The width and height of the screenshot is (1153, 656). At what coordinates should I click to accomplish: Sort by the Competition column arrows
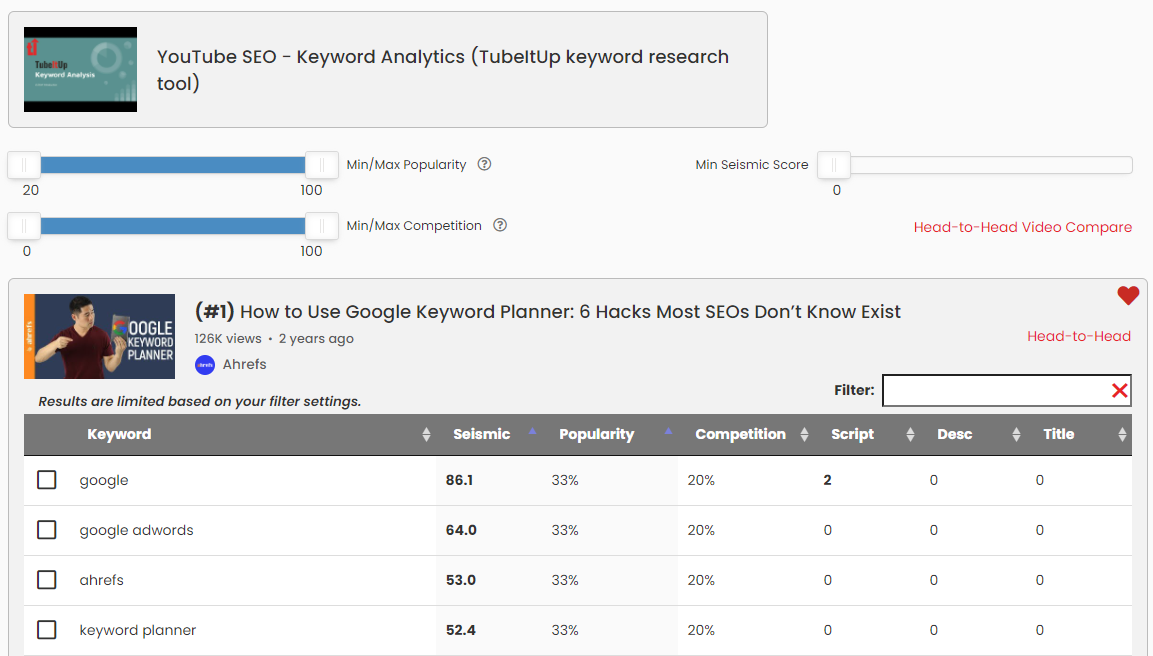point(804,435)
